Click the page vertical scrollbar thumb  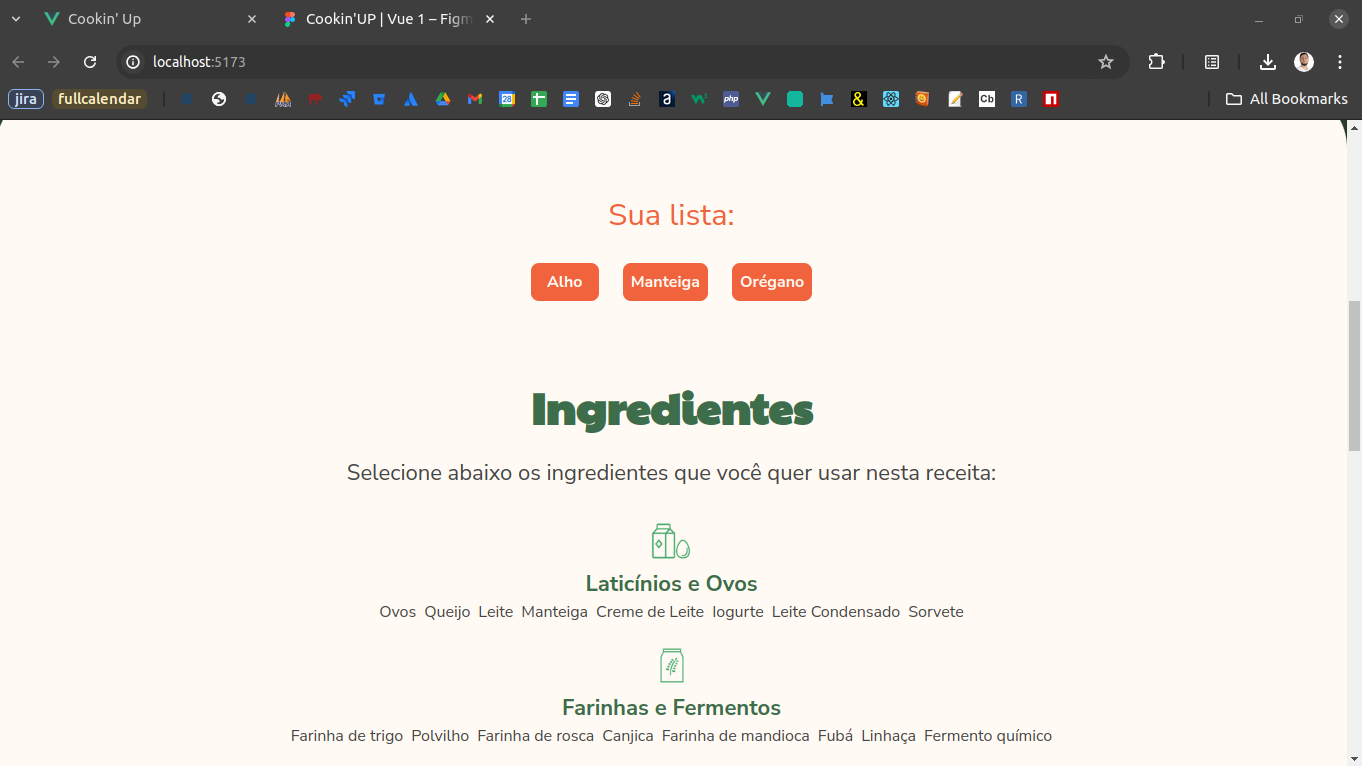(x=1355, y=375)
